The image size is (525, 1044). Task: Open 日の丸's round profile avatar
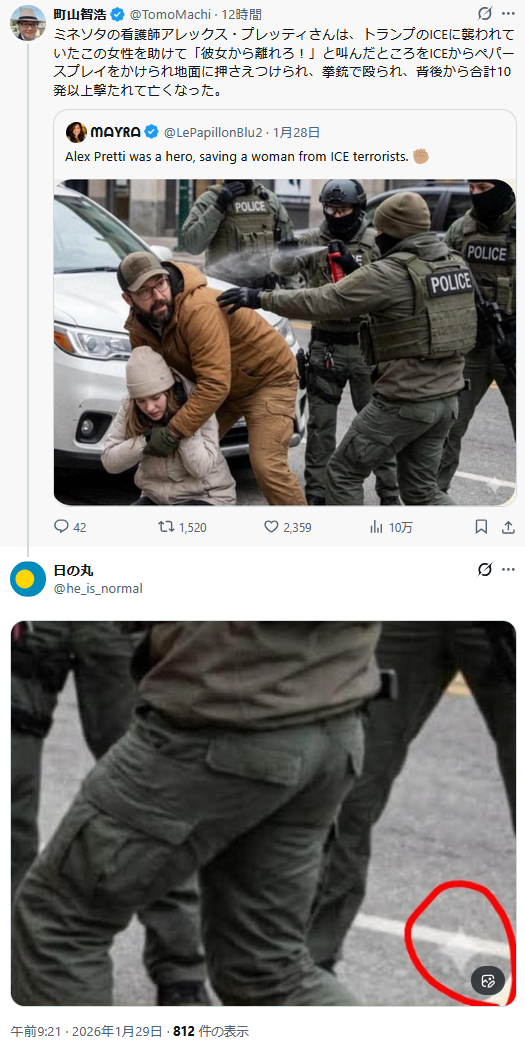pyautogui.click(x=28, y=579)
